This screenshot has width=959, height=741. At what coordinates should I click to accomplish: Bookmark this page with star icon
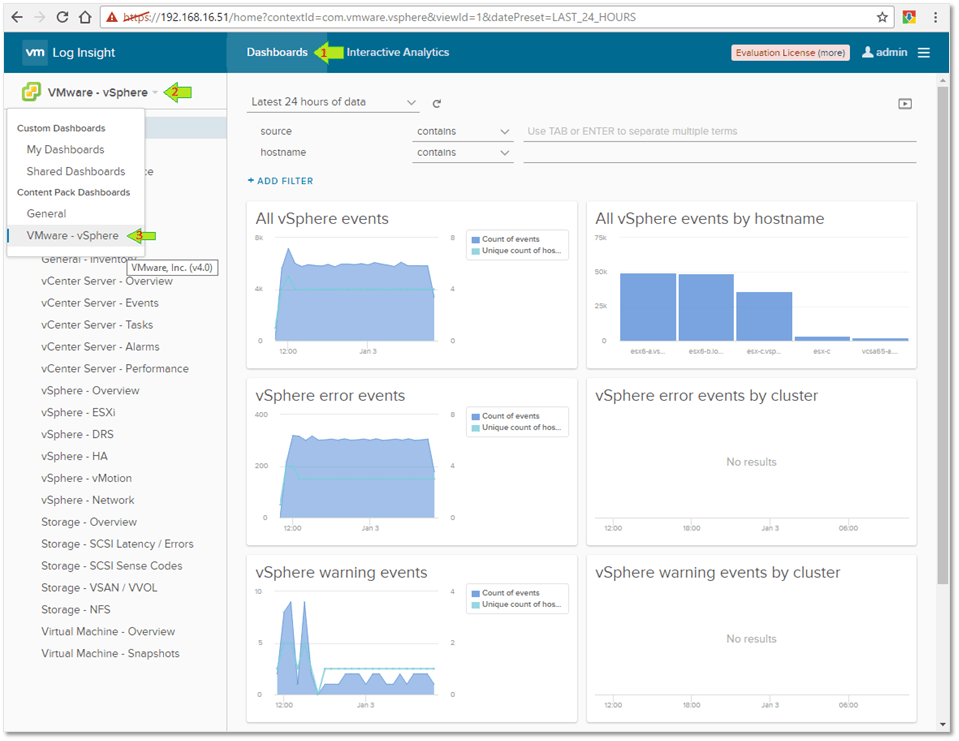[x=882, y=17]
